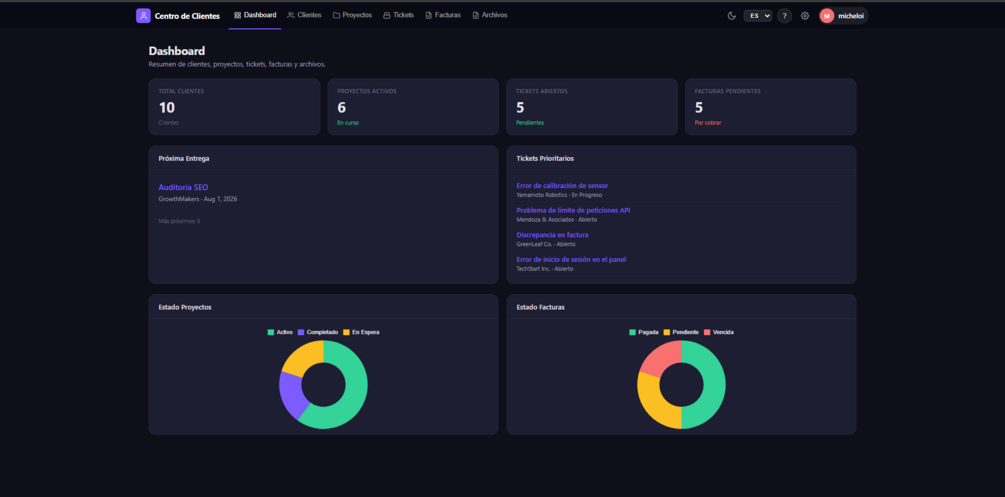1005x497 pixels.
Task: Open the Archivos tab
Action: (x=490, y=15)
